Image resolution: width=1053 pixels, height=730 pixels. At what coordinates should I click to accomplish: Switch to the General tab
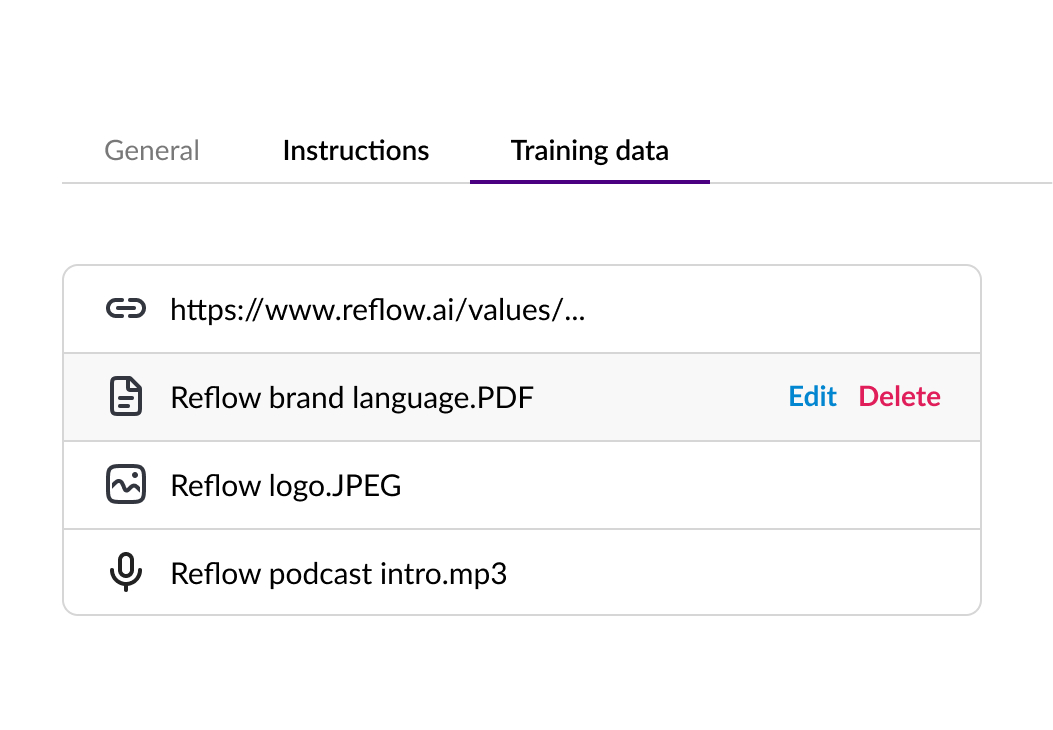[151, 150]
